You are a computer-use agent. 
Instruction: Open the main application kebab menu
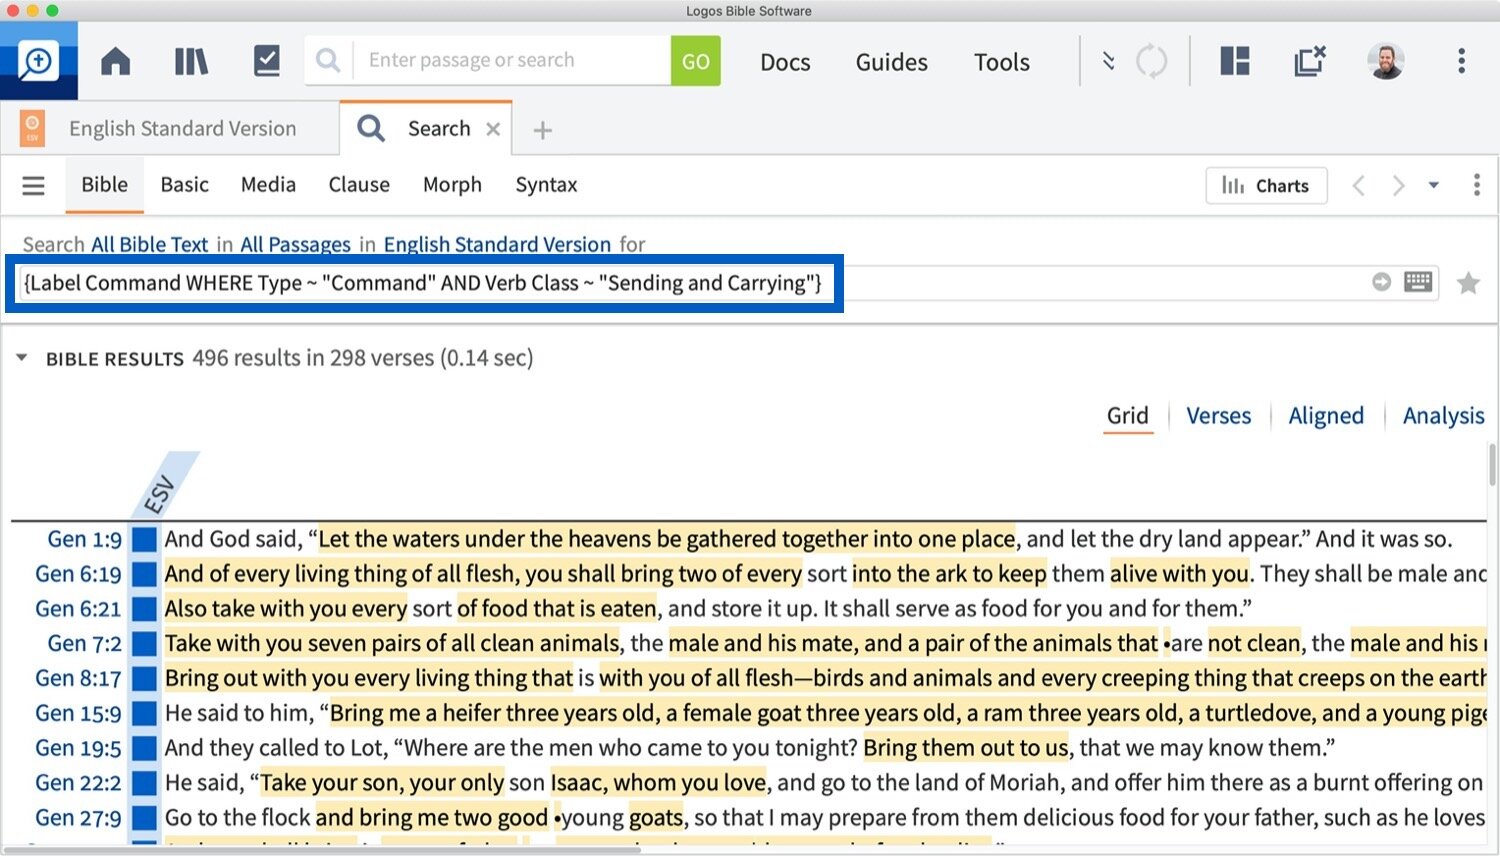(x=1461, y=61)
